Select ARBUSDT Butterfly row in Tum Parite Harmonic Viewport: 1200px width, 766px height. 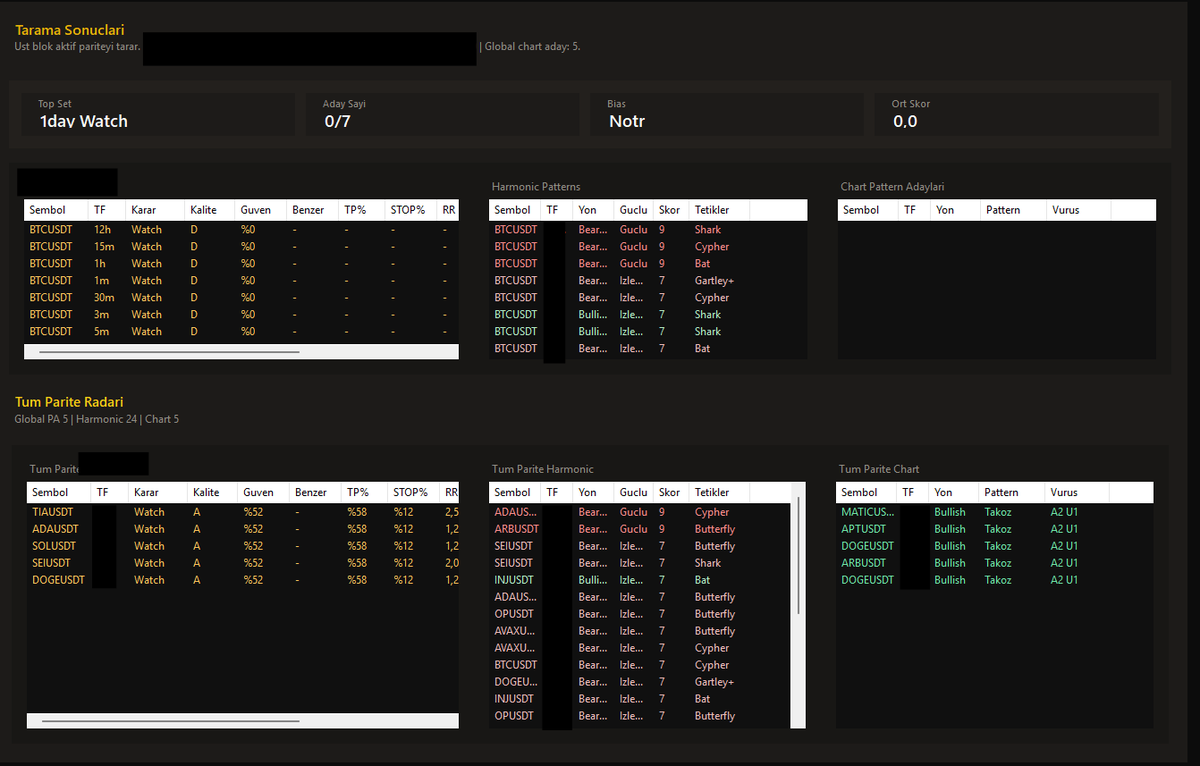640,528
